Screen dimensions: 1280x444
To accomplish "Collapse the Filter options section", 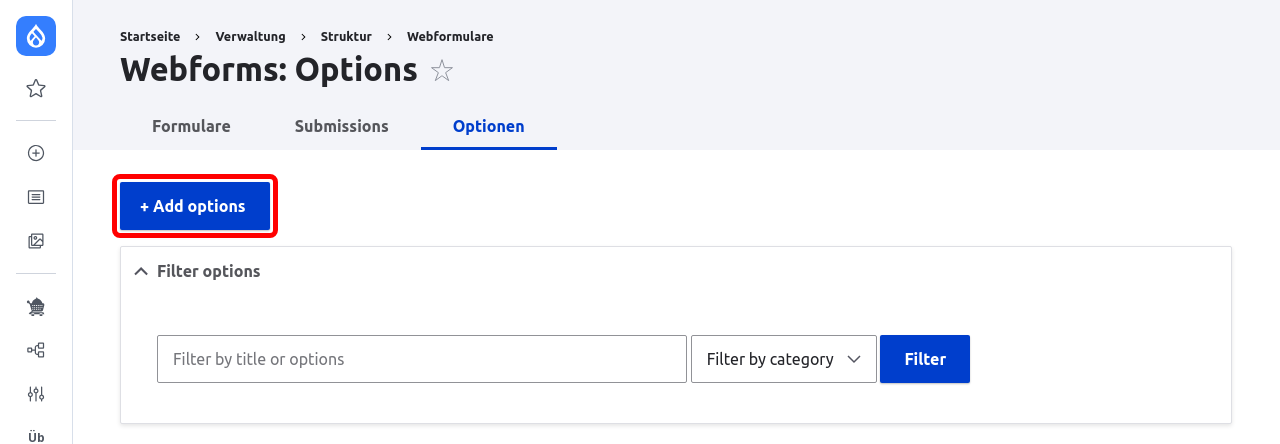I will click(x=197, y=271).
